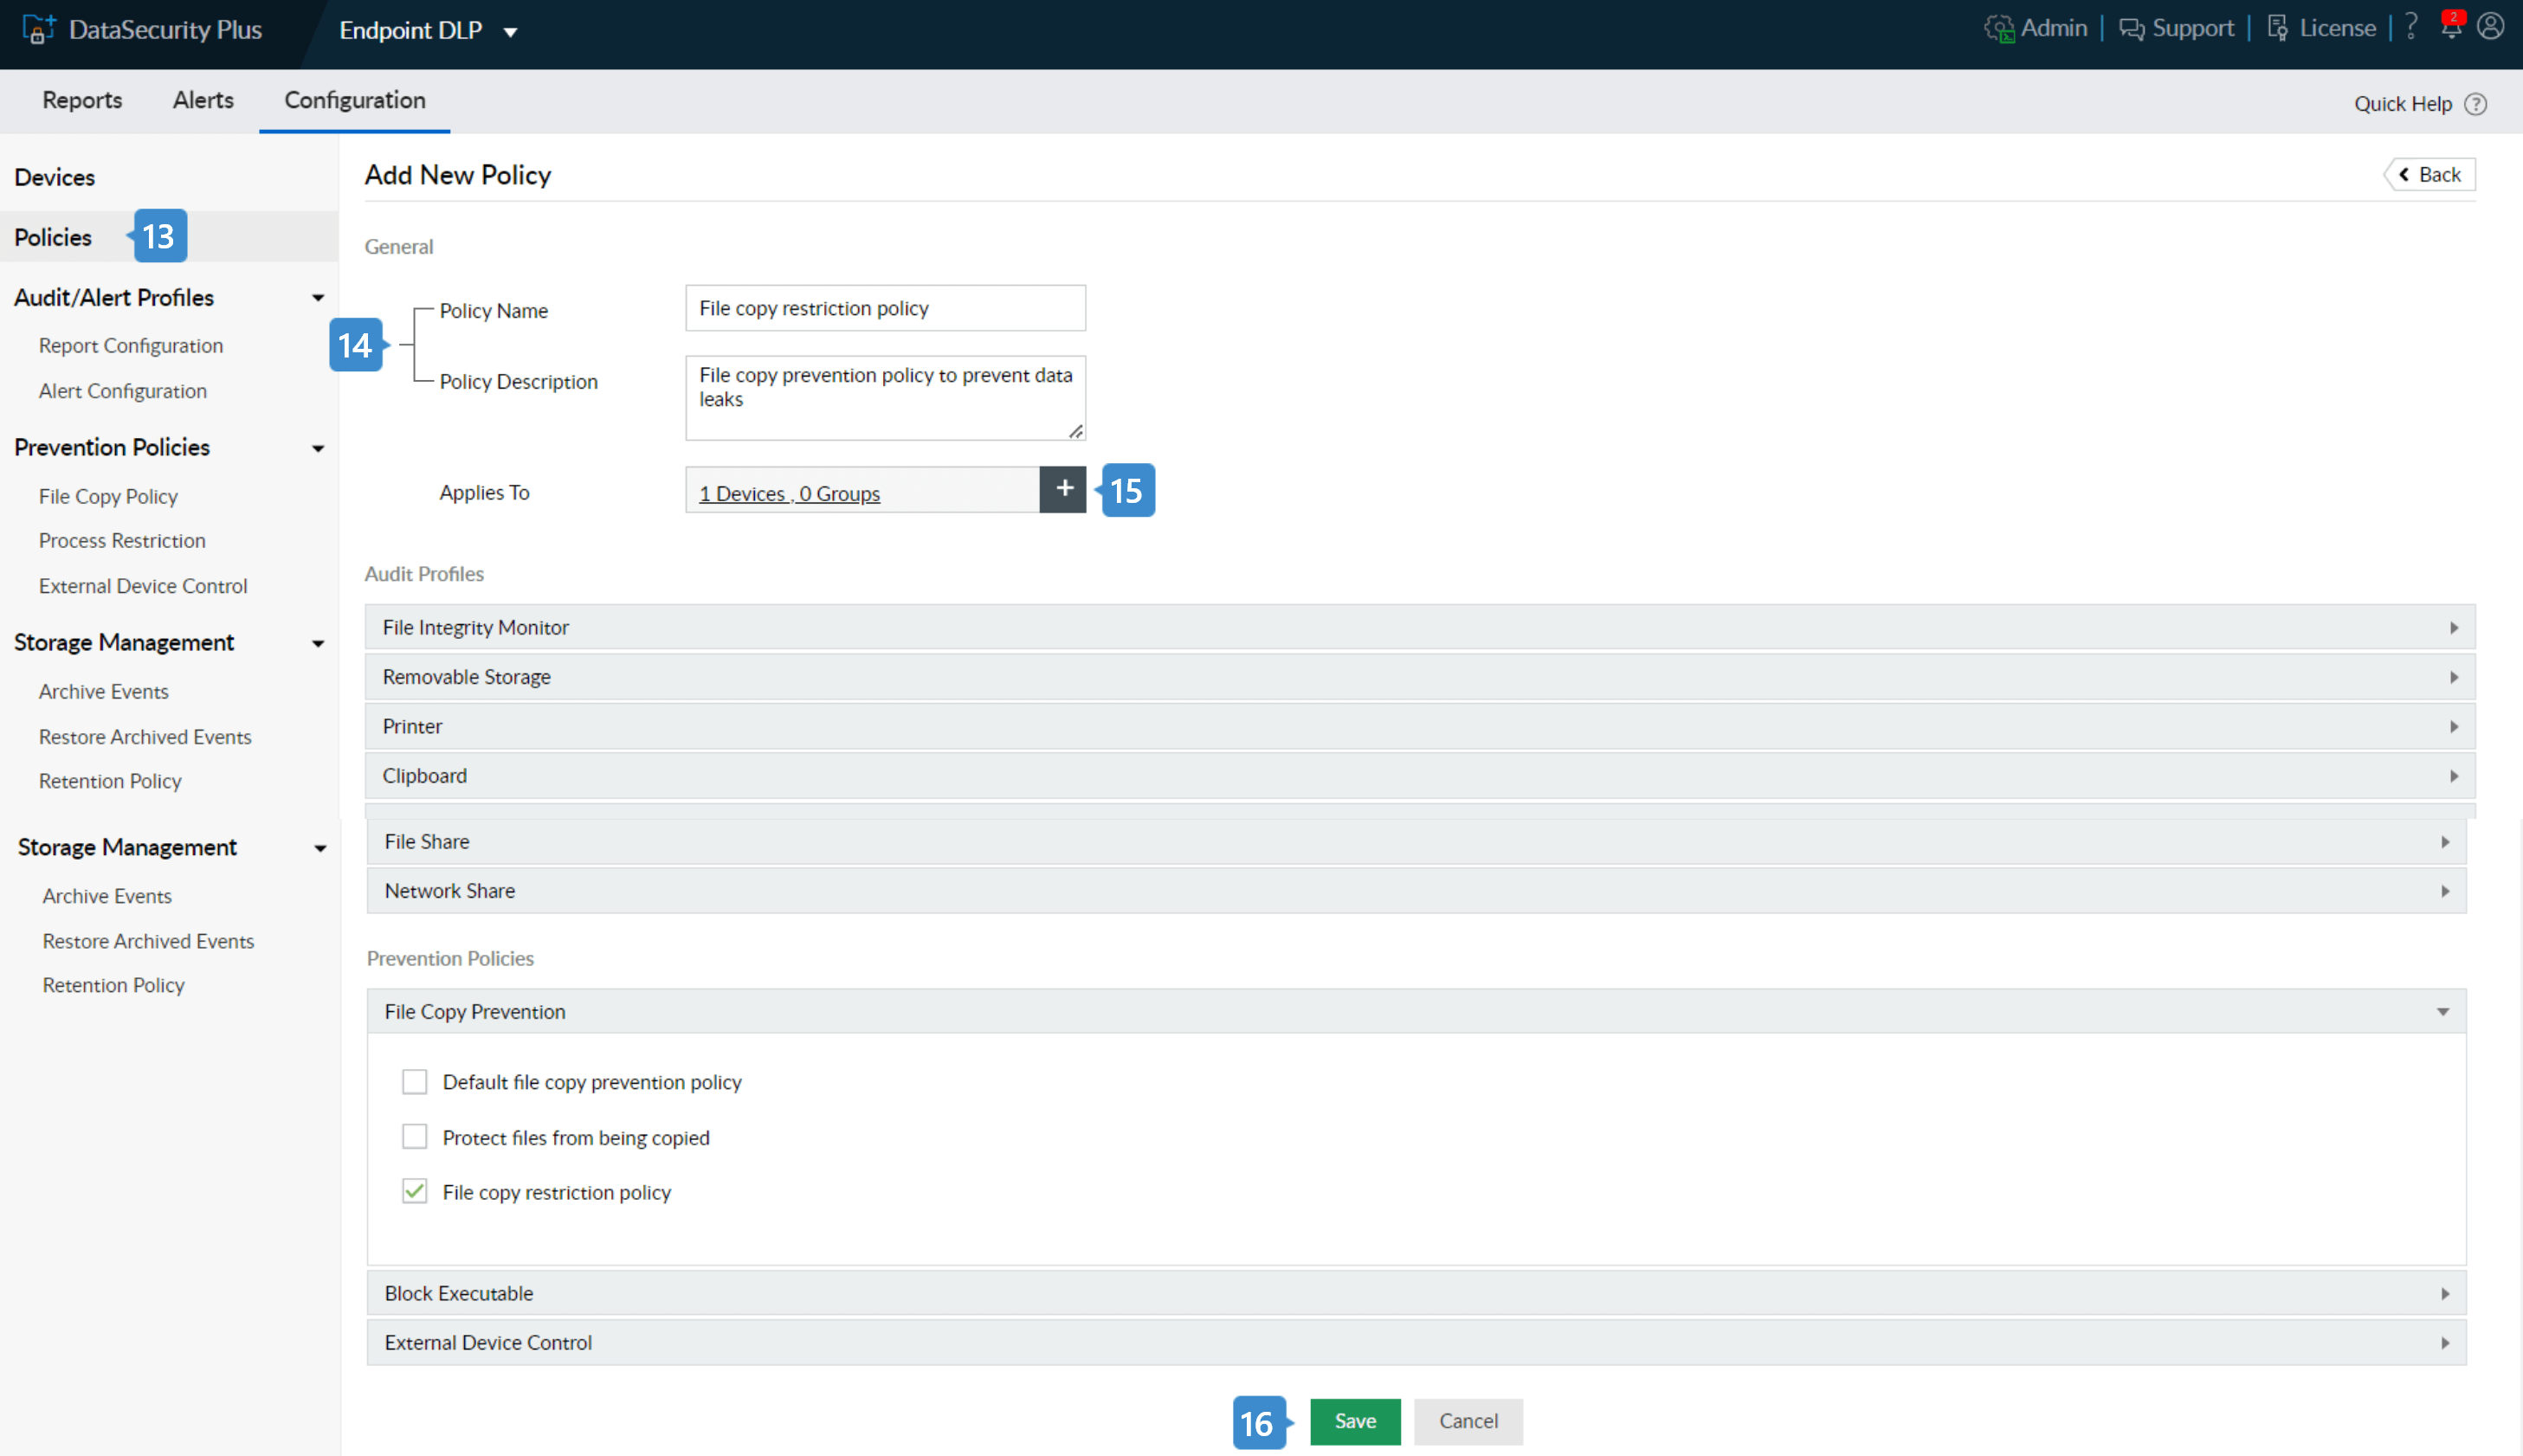Viewport: 2523px width, 1456px height.
Task: Click the Policy Name input field
Action: (x=884, y=308)
